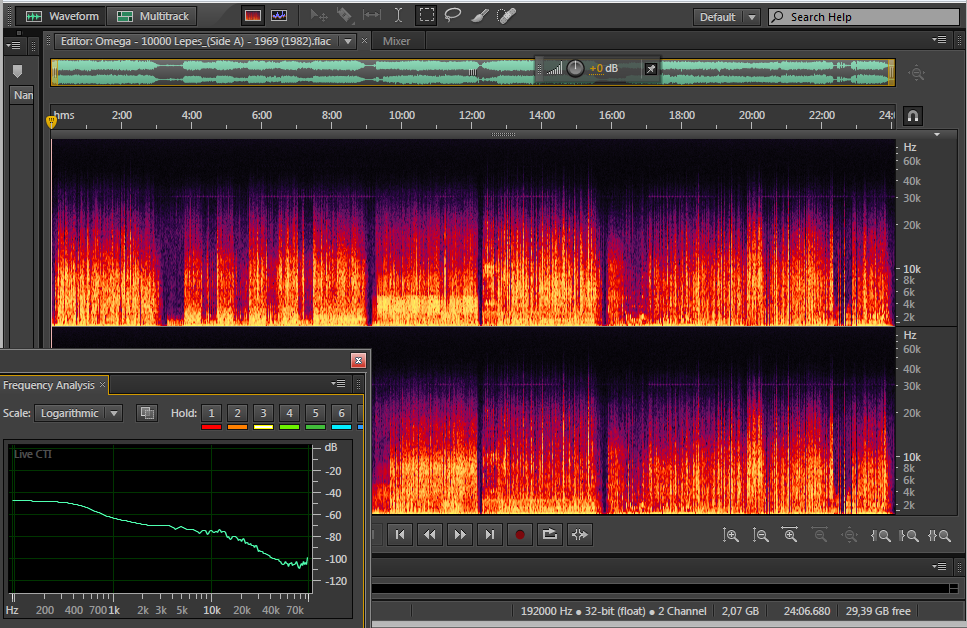Toggle Hold button 5

click(x=315, y=413)
